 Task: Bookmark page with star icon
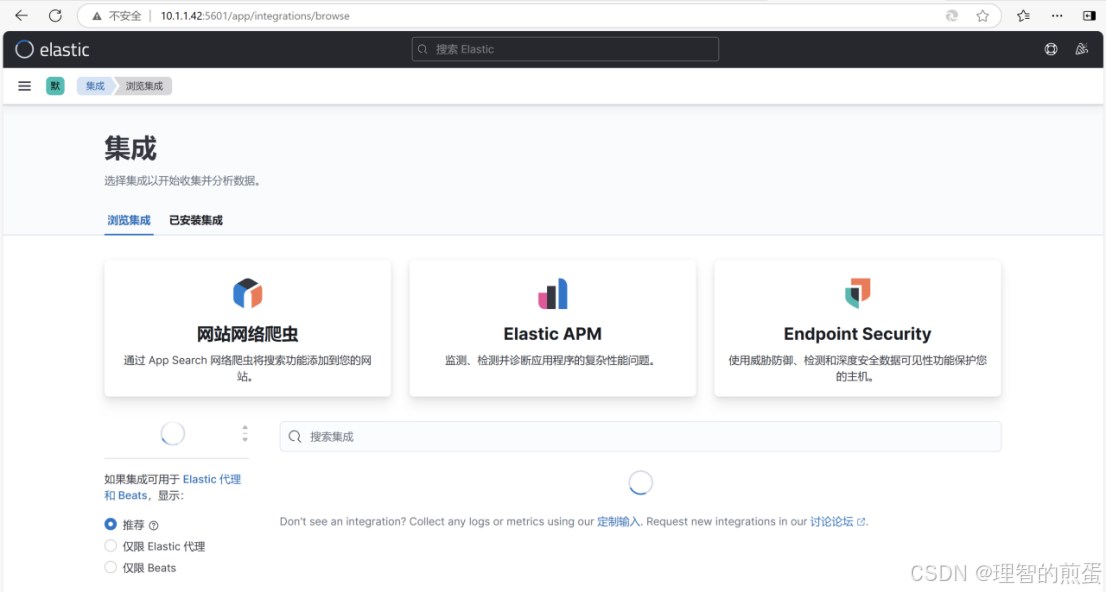(x=983, y=16)
